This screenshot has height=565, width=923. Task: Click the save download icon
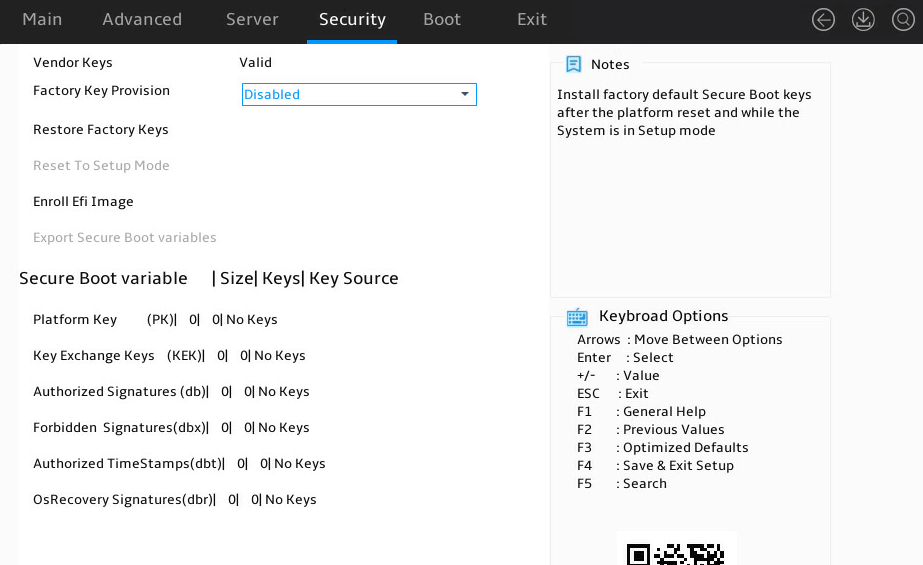click(x=863, y=19)
